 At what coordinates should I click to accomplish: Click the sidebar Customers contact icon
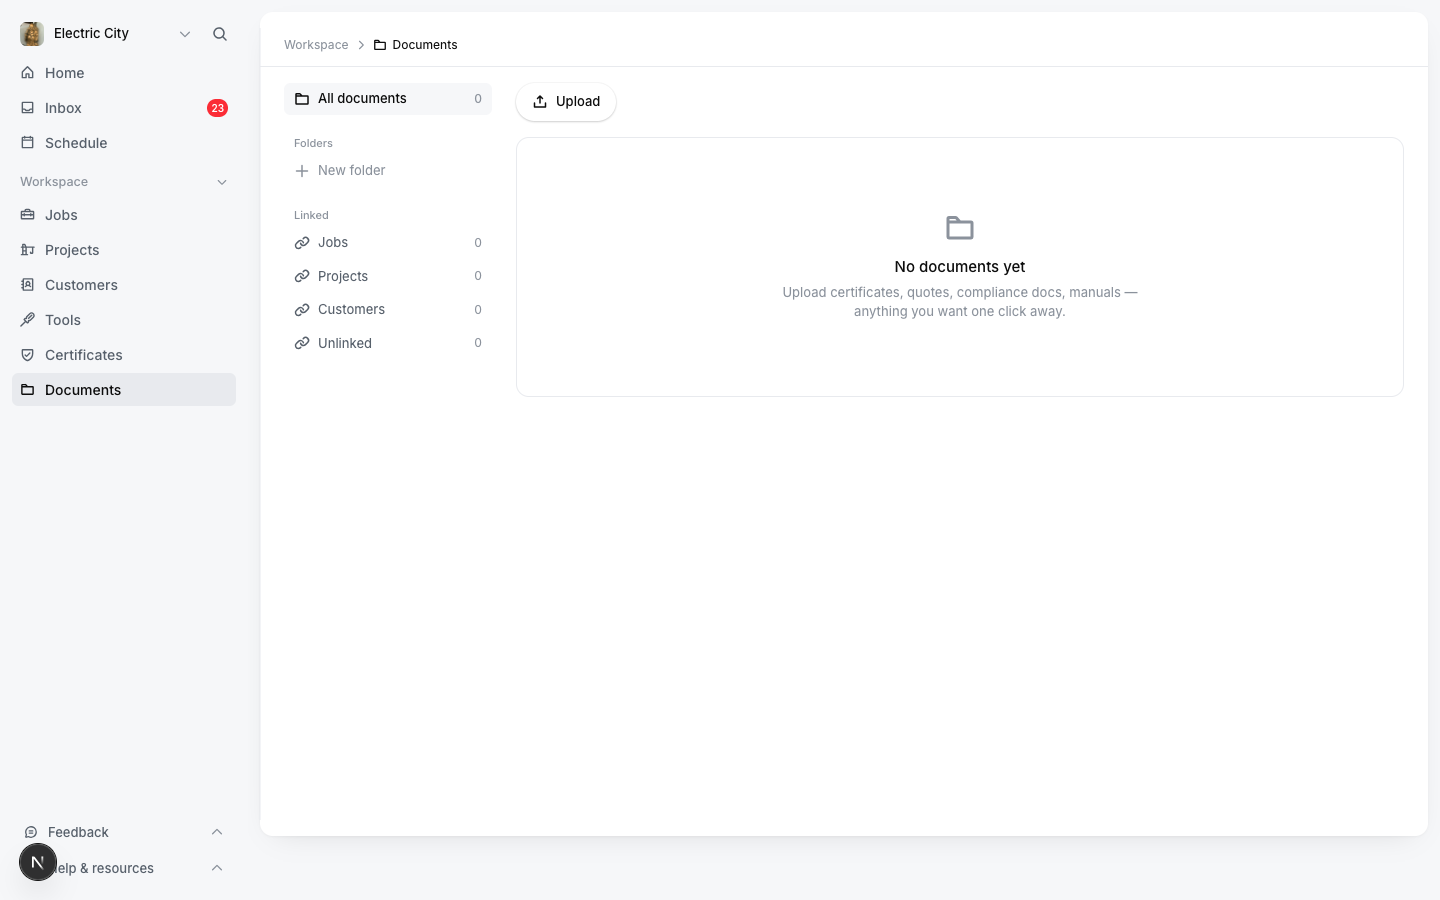[x=28, y=285]
